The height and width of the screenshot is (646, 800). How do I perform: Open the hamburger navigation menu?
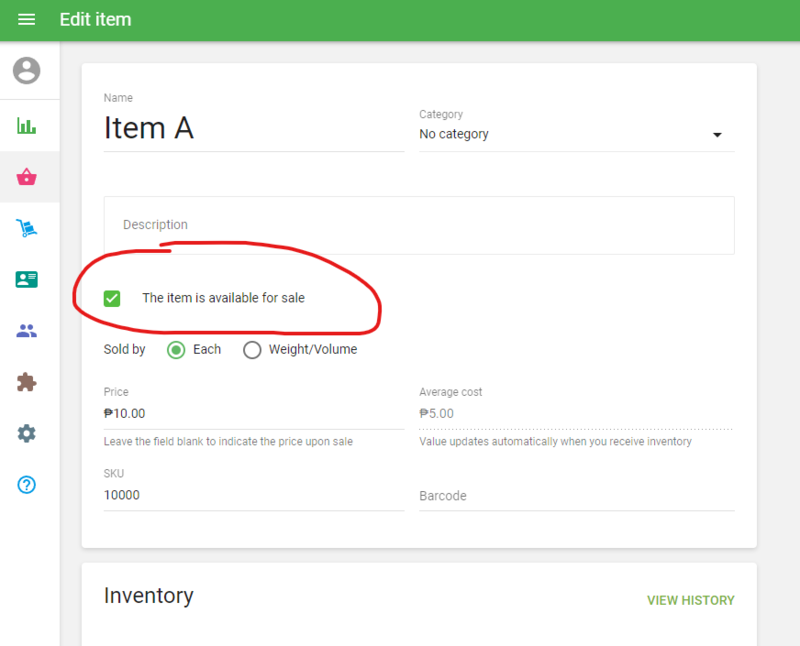[x=27, y=20]
